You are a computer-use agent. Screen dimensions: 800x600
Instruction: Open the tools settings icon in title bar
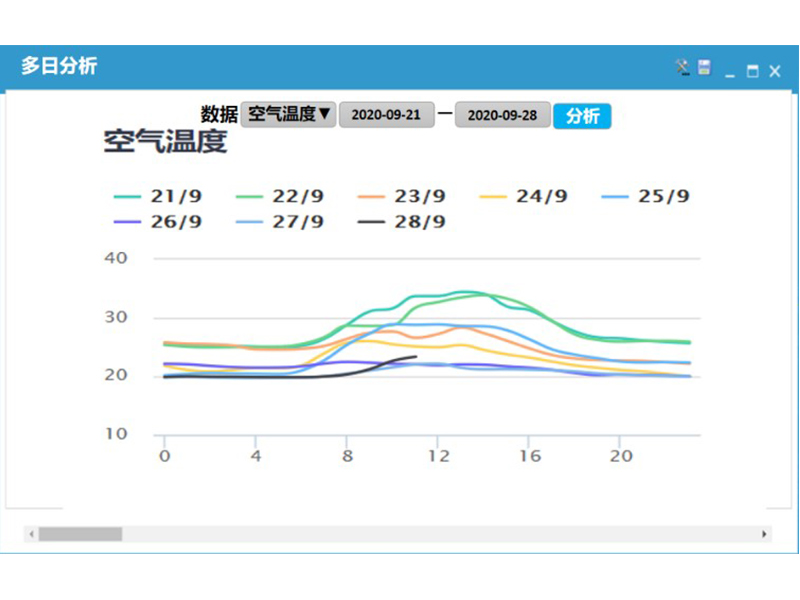(x=682, y=68)
